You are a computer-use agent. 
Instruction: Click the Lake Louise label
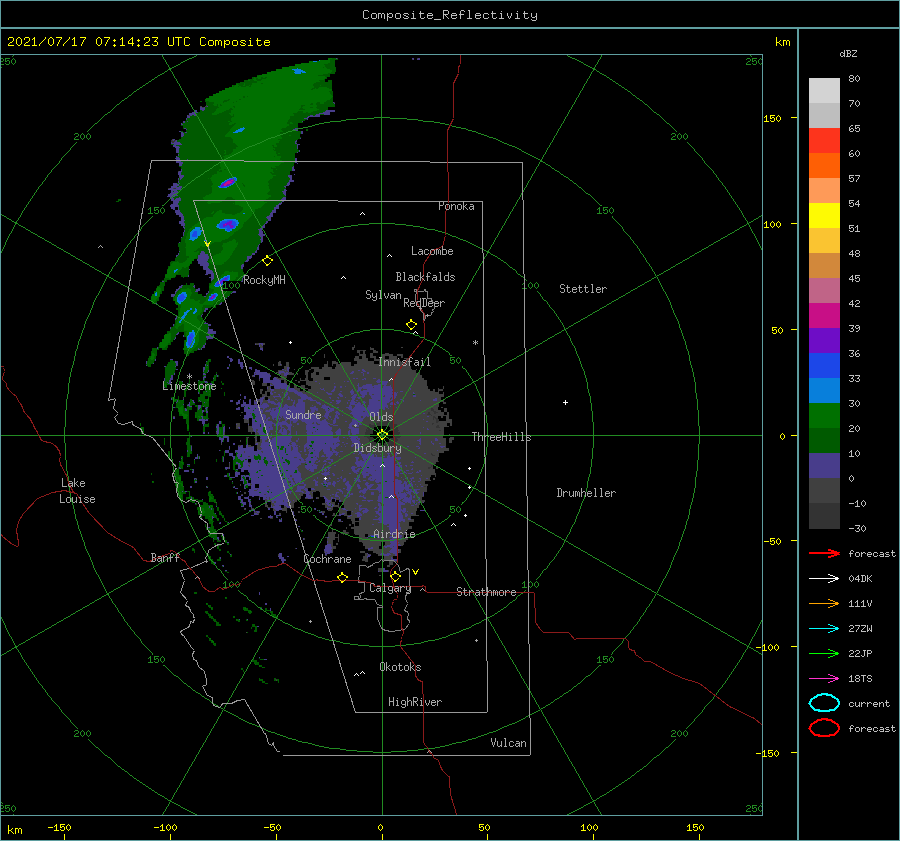pos(77,491)
